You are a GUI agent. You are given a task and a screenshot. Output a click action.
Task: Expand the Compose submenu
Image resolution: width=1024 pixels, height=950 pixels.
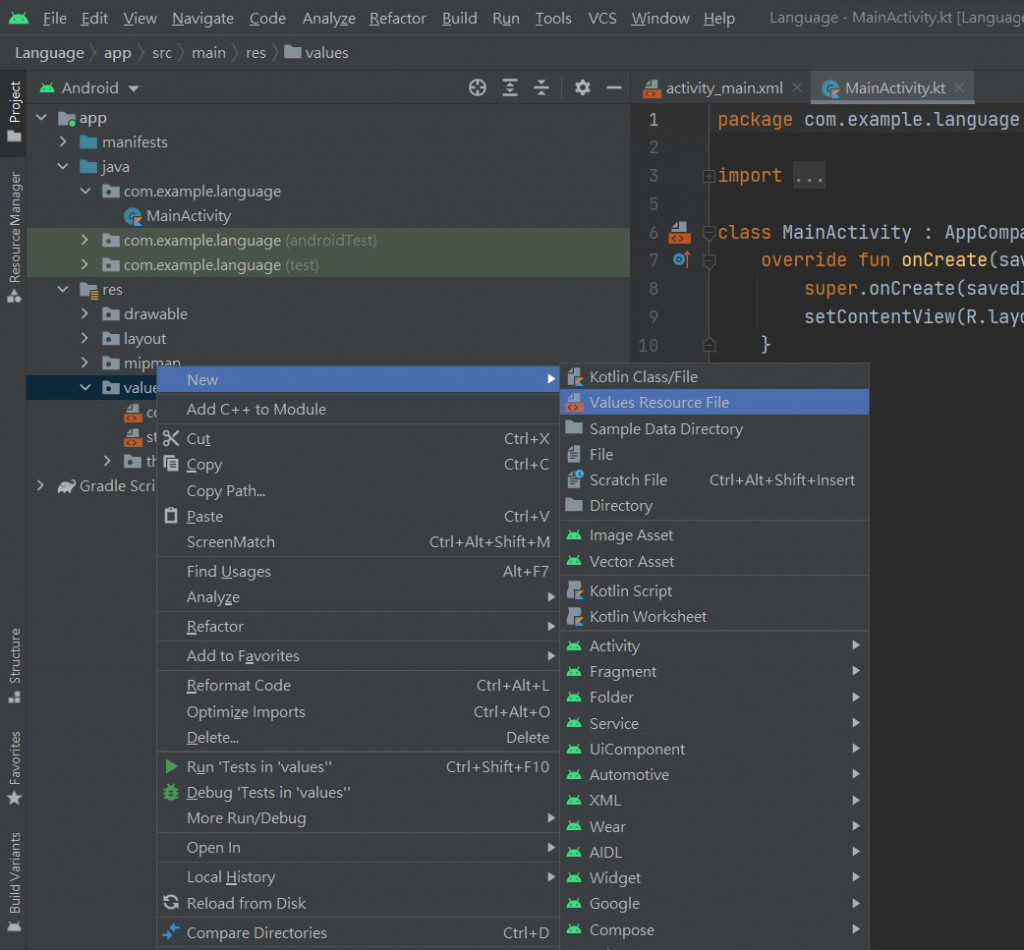pyautogui.click(x=714, y=930)
